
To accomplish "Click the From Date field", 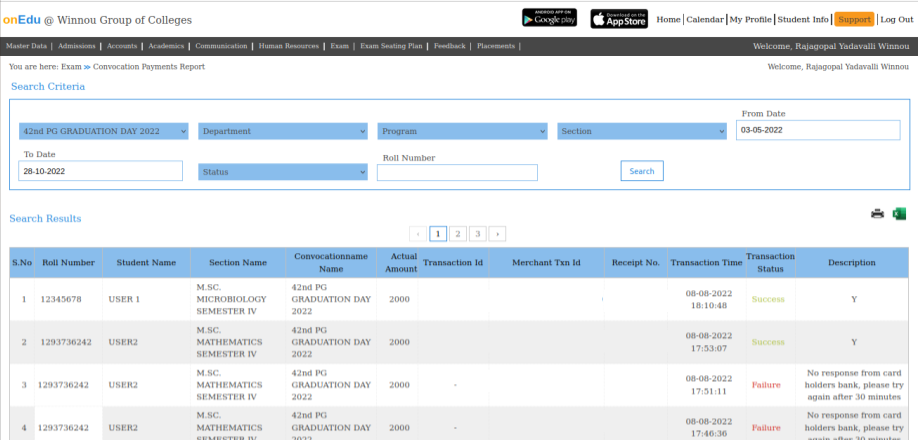I will pyautogui.click(x=819, y=130).
